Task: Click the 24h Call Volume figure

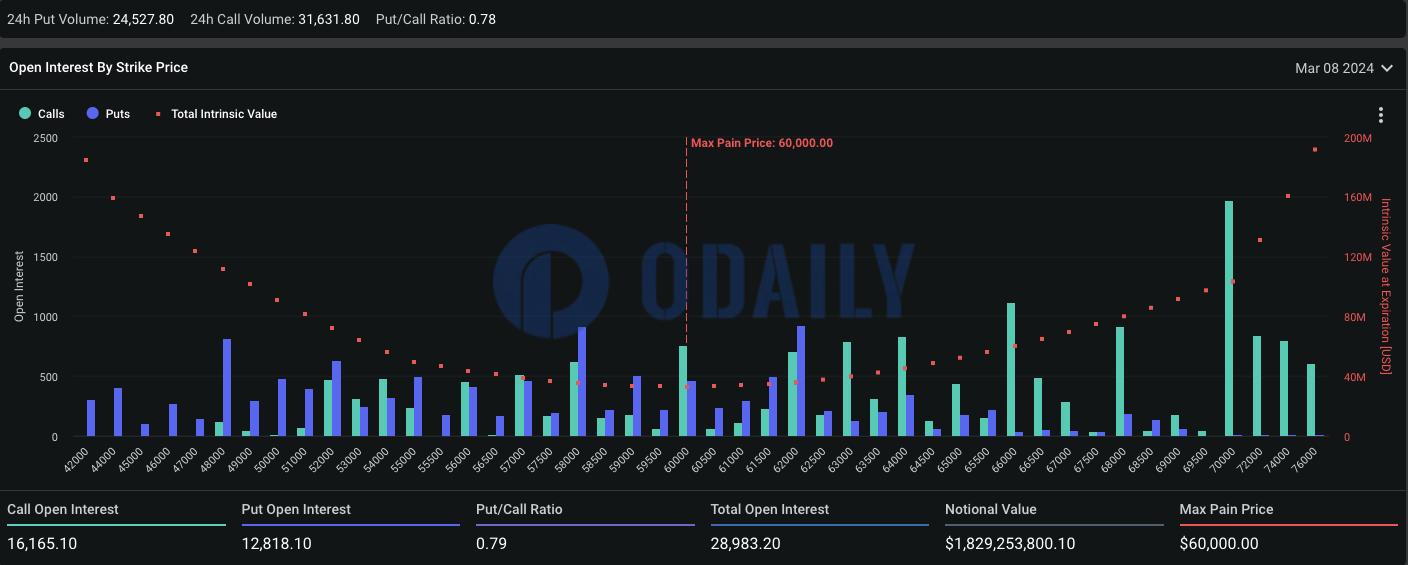Action: point(329,19)
